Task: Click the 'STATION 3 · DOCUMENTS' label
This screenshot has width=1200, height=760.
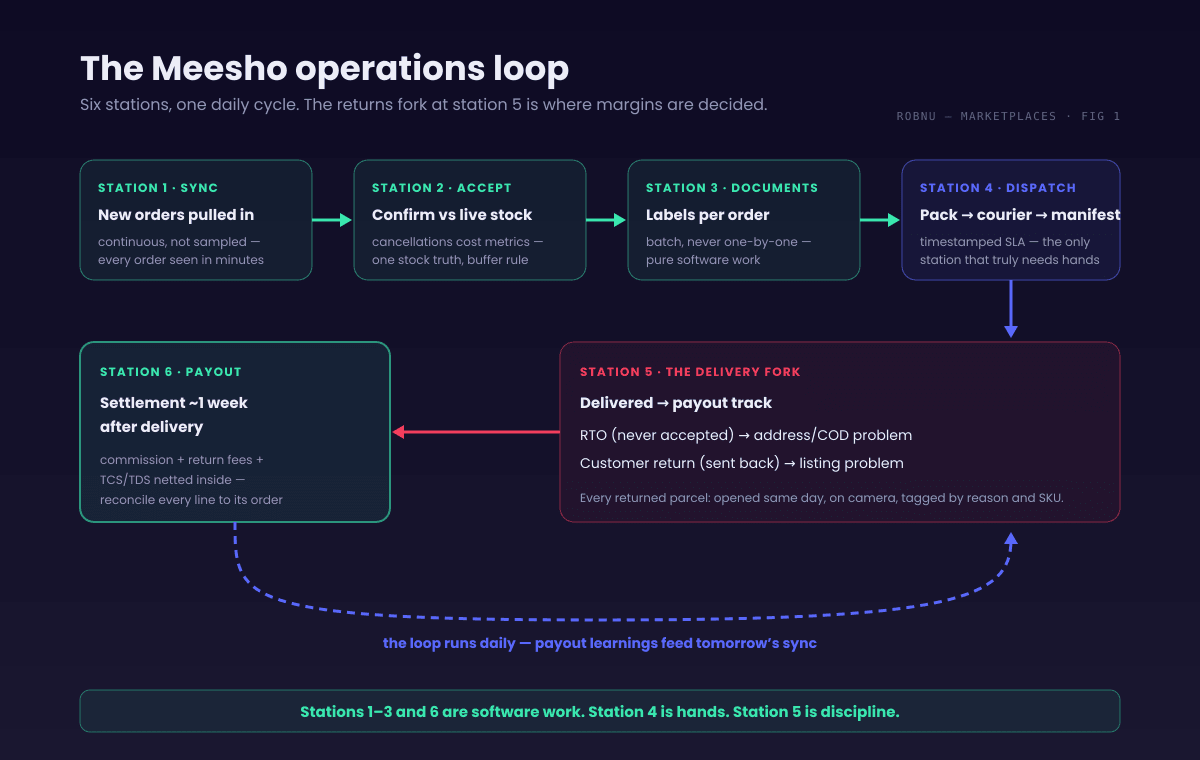Action: point(732,188)
